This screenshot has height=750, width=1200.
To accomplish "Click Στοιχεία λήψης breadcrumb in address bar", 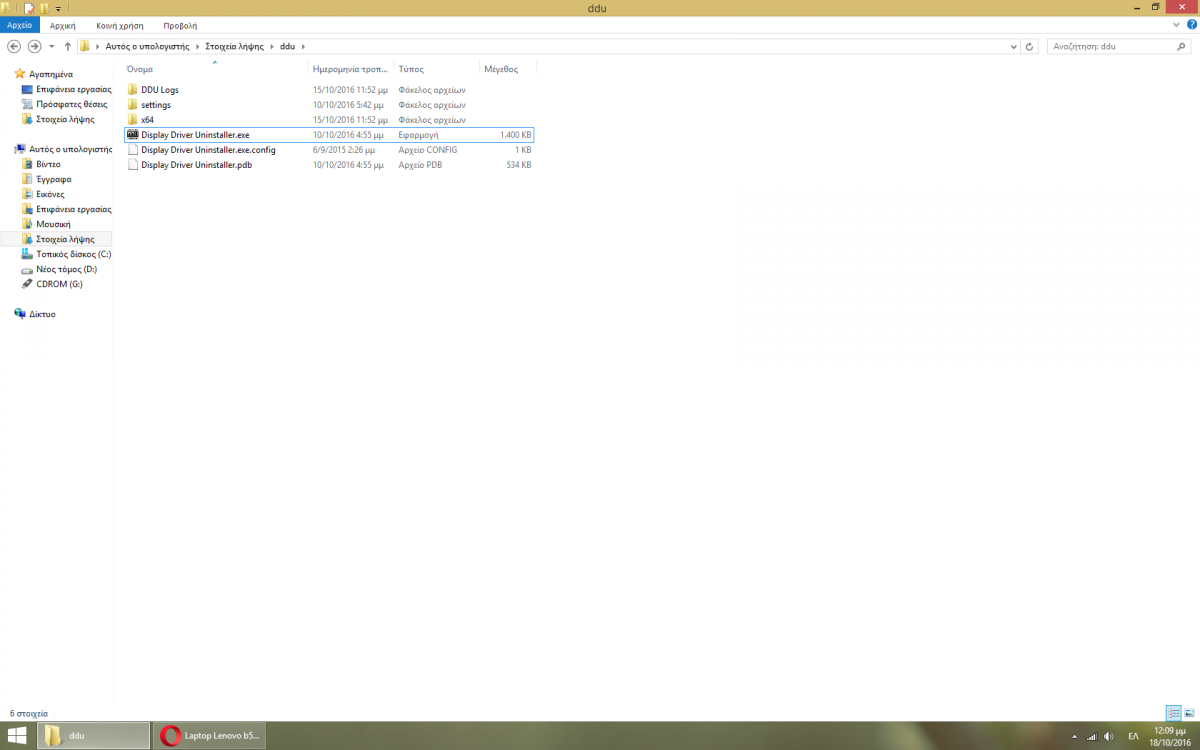I will [x=234, y=46].
